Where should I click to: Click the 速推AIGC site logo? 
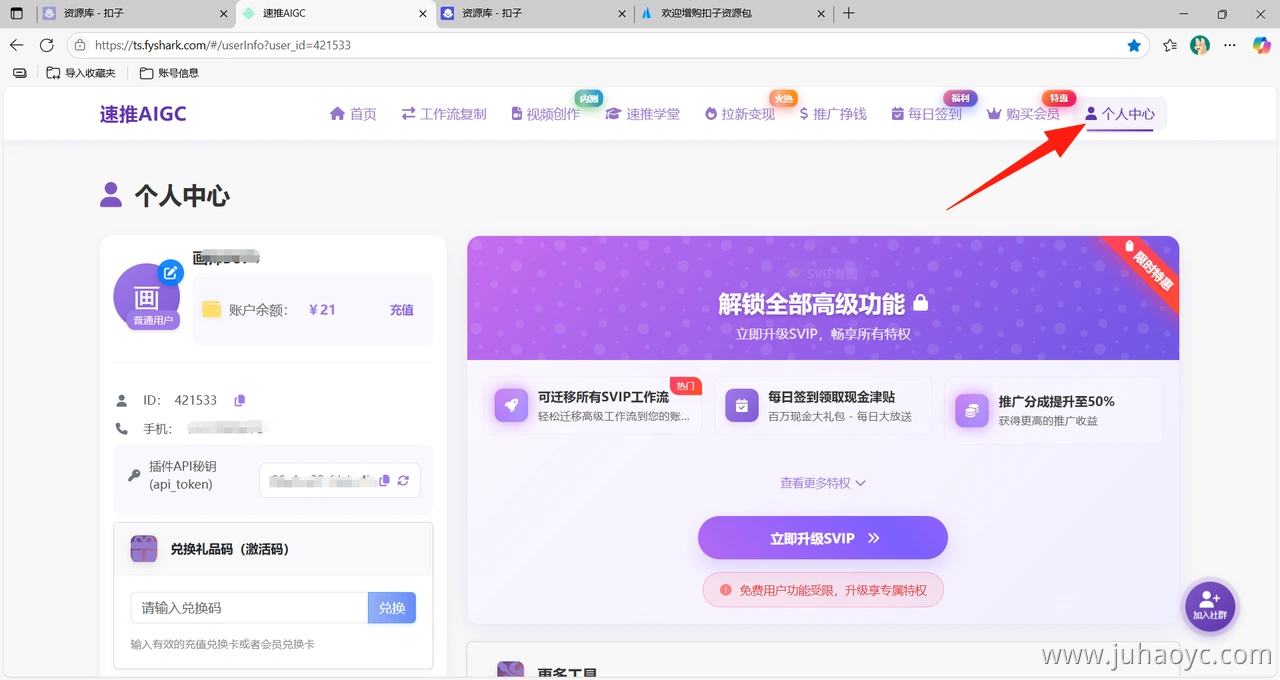(143, 114)
